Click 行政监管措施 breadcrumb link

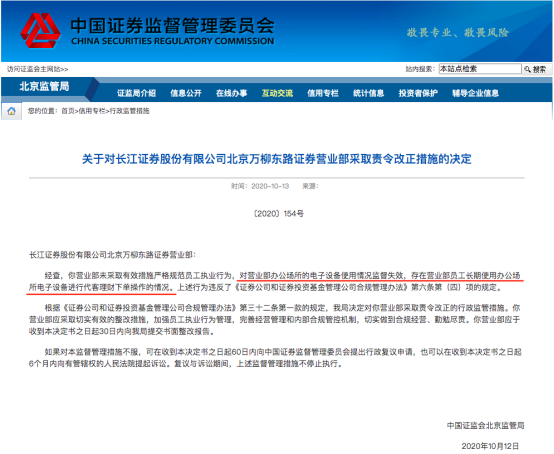coord(129,111)
